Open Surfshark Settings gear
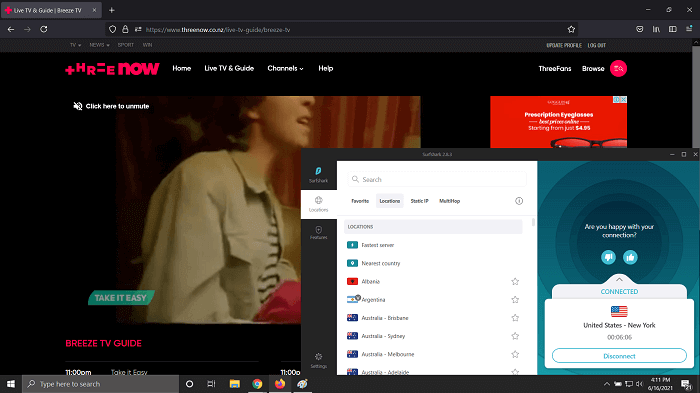This screenshot has height=393, width=700. click(x=318, y=360)
